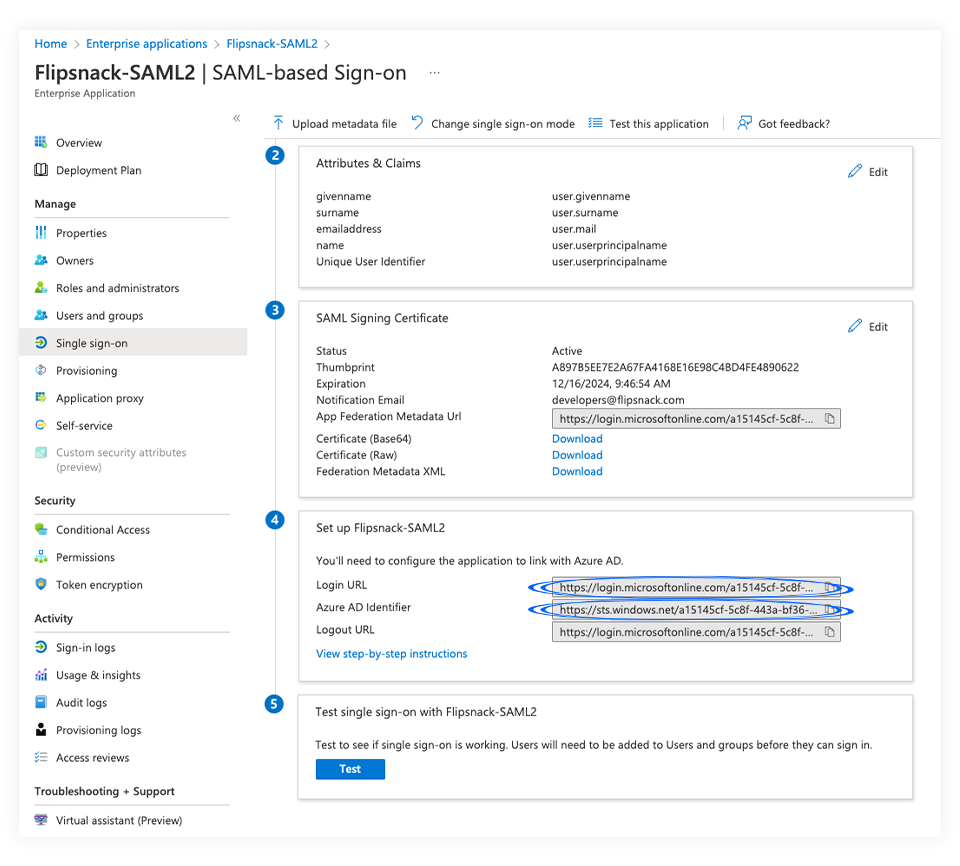The image size is (960, 866).
Task: Download the Certificate (Raw)
Action: [x=577, y=455]
